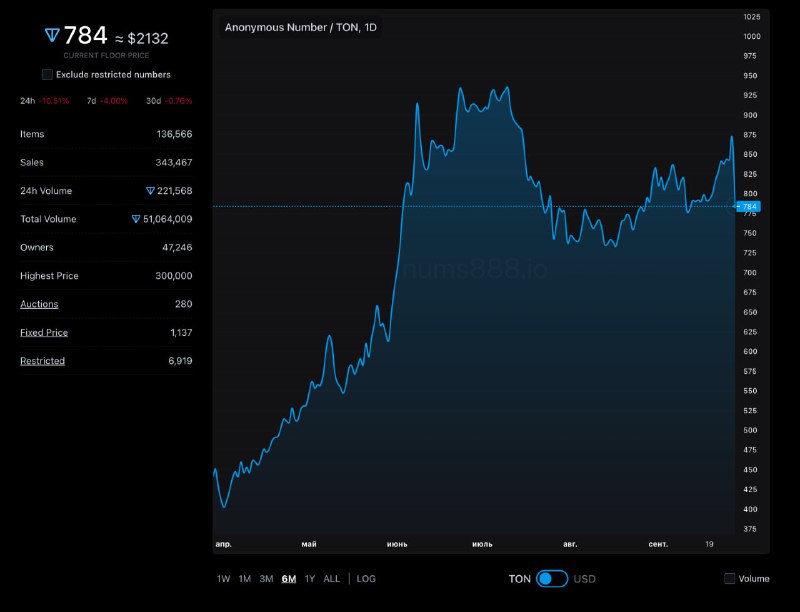Enable Exclude restricted numbers checkbox

point(47,75)
